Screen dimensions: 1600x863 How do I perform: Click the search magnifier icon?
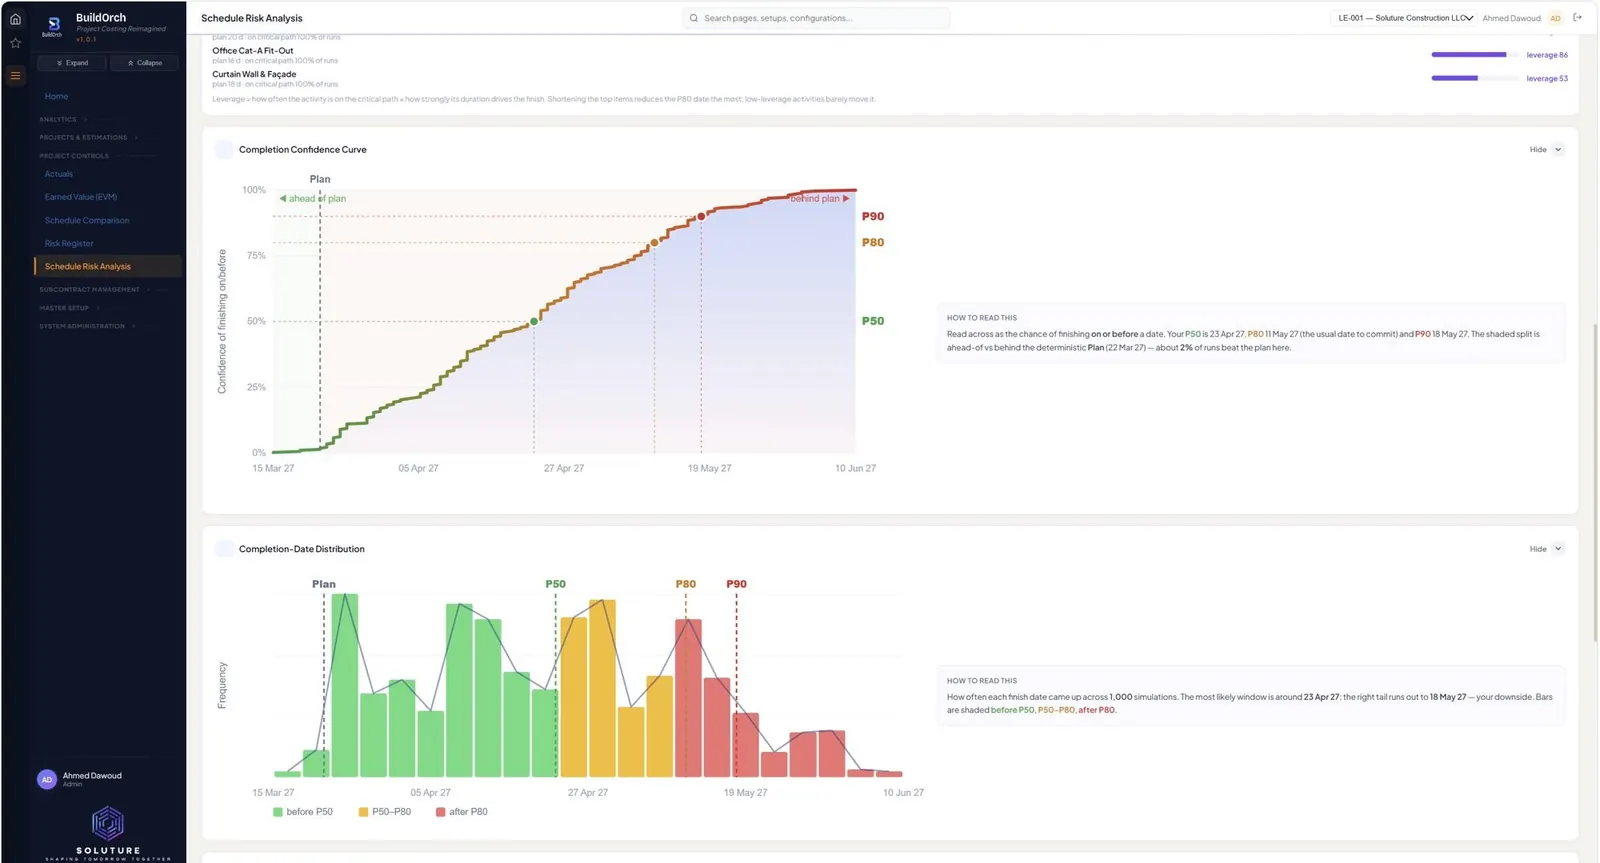coord(694,18)
